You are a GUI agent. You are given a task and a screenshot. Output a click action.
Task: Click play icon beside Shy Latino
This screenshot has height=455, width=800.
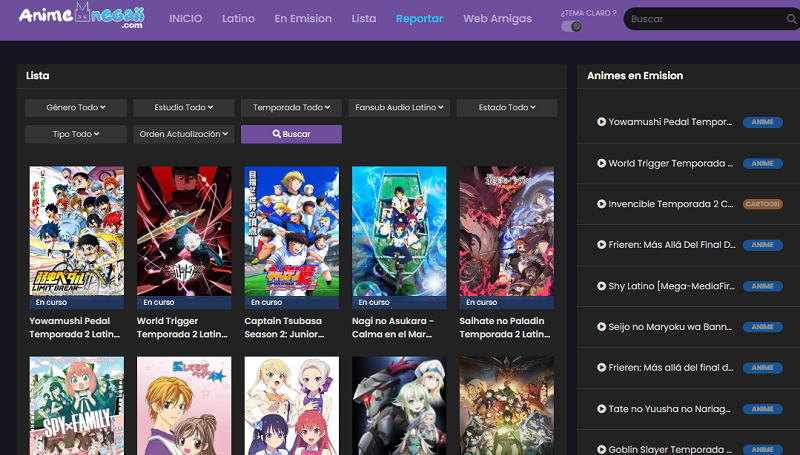(x=602, y=286)
